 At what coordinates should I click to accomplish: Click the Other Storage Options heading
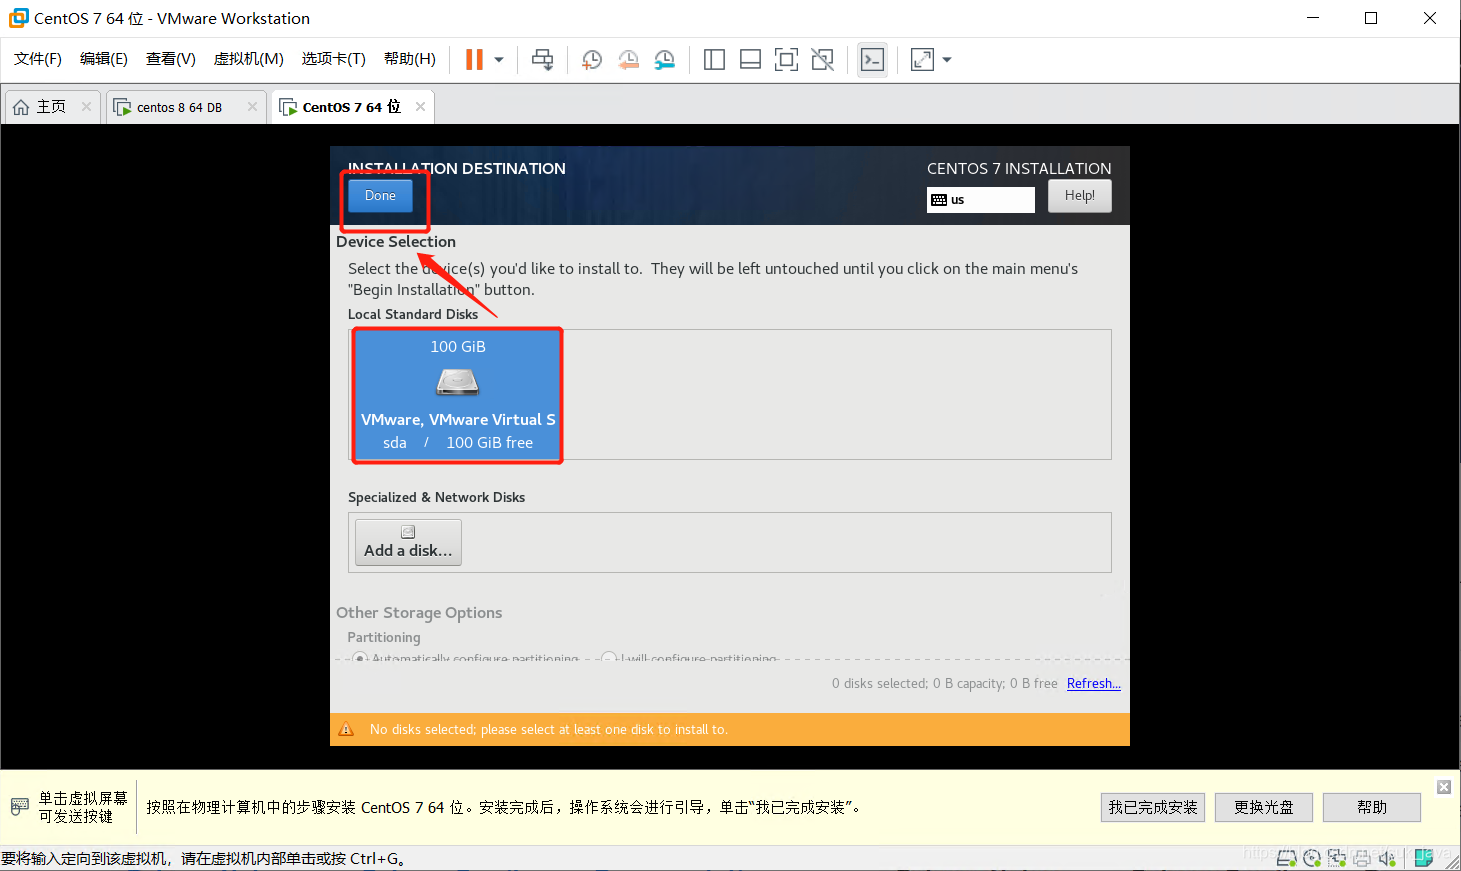[x=419, y=613]
